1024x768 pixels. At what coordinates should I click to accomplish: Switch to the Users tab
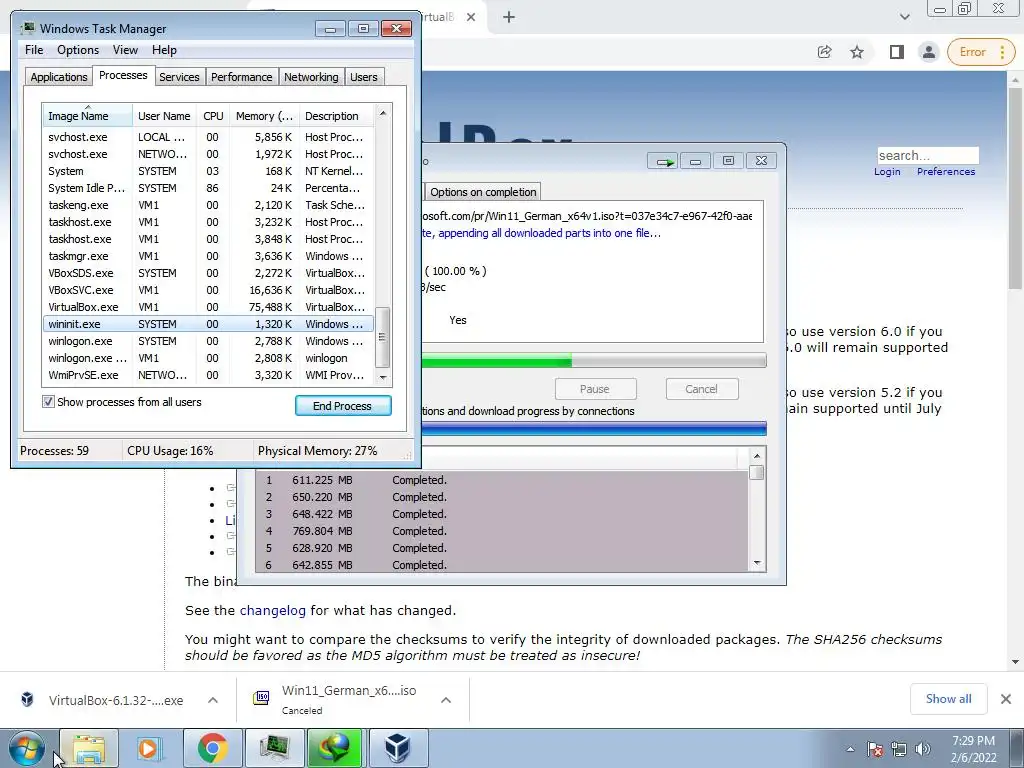click(x=364, y=77)
